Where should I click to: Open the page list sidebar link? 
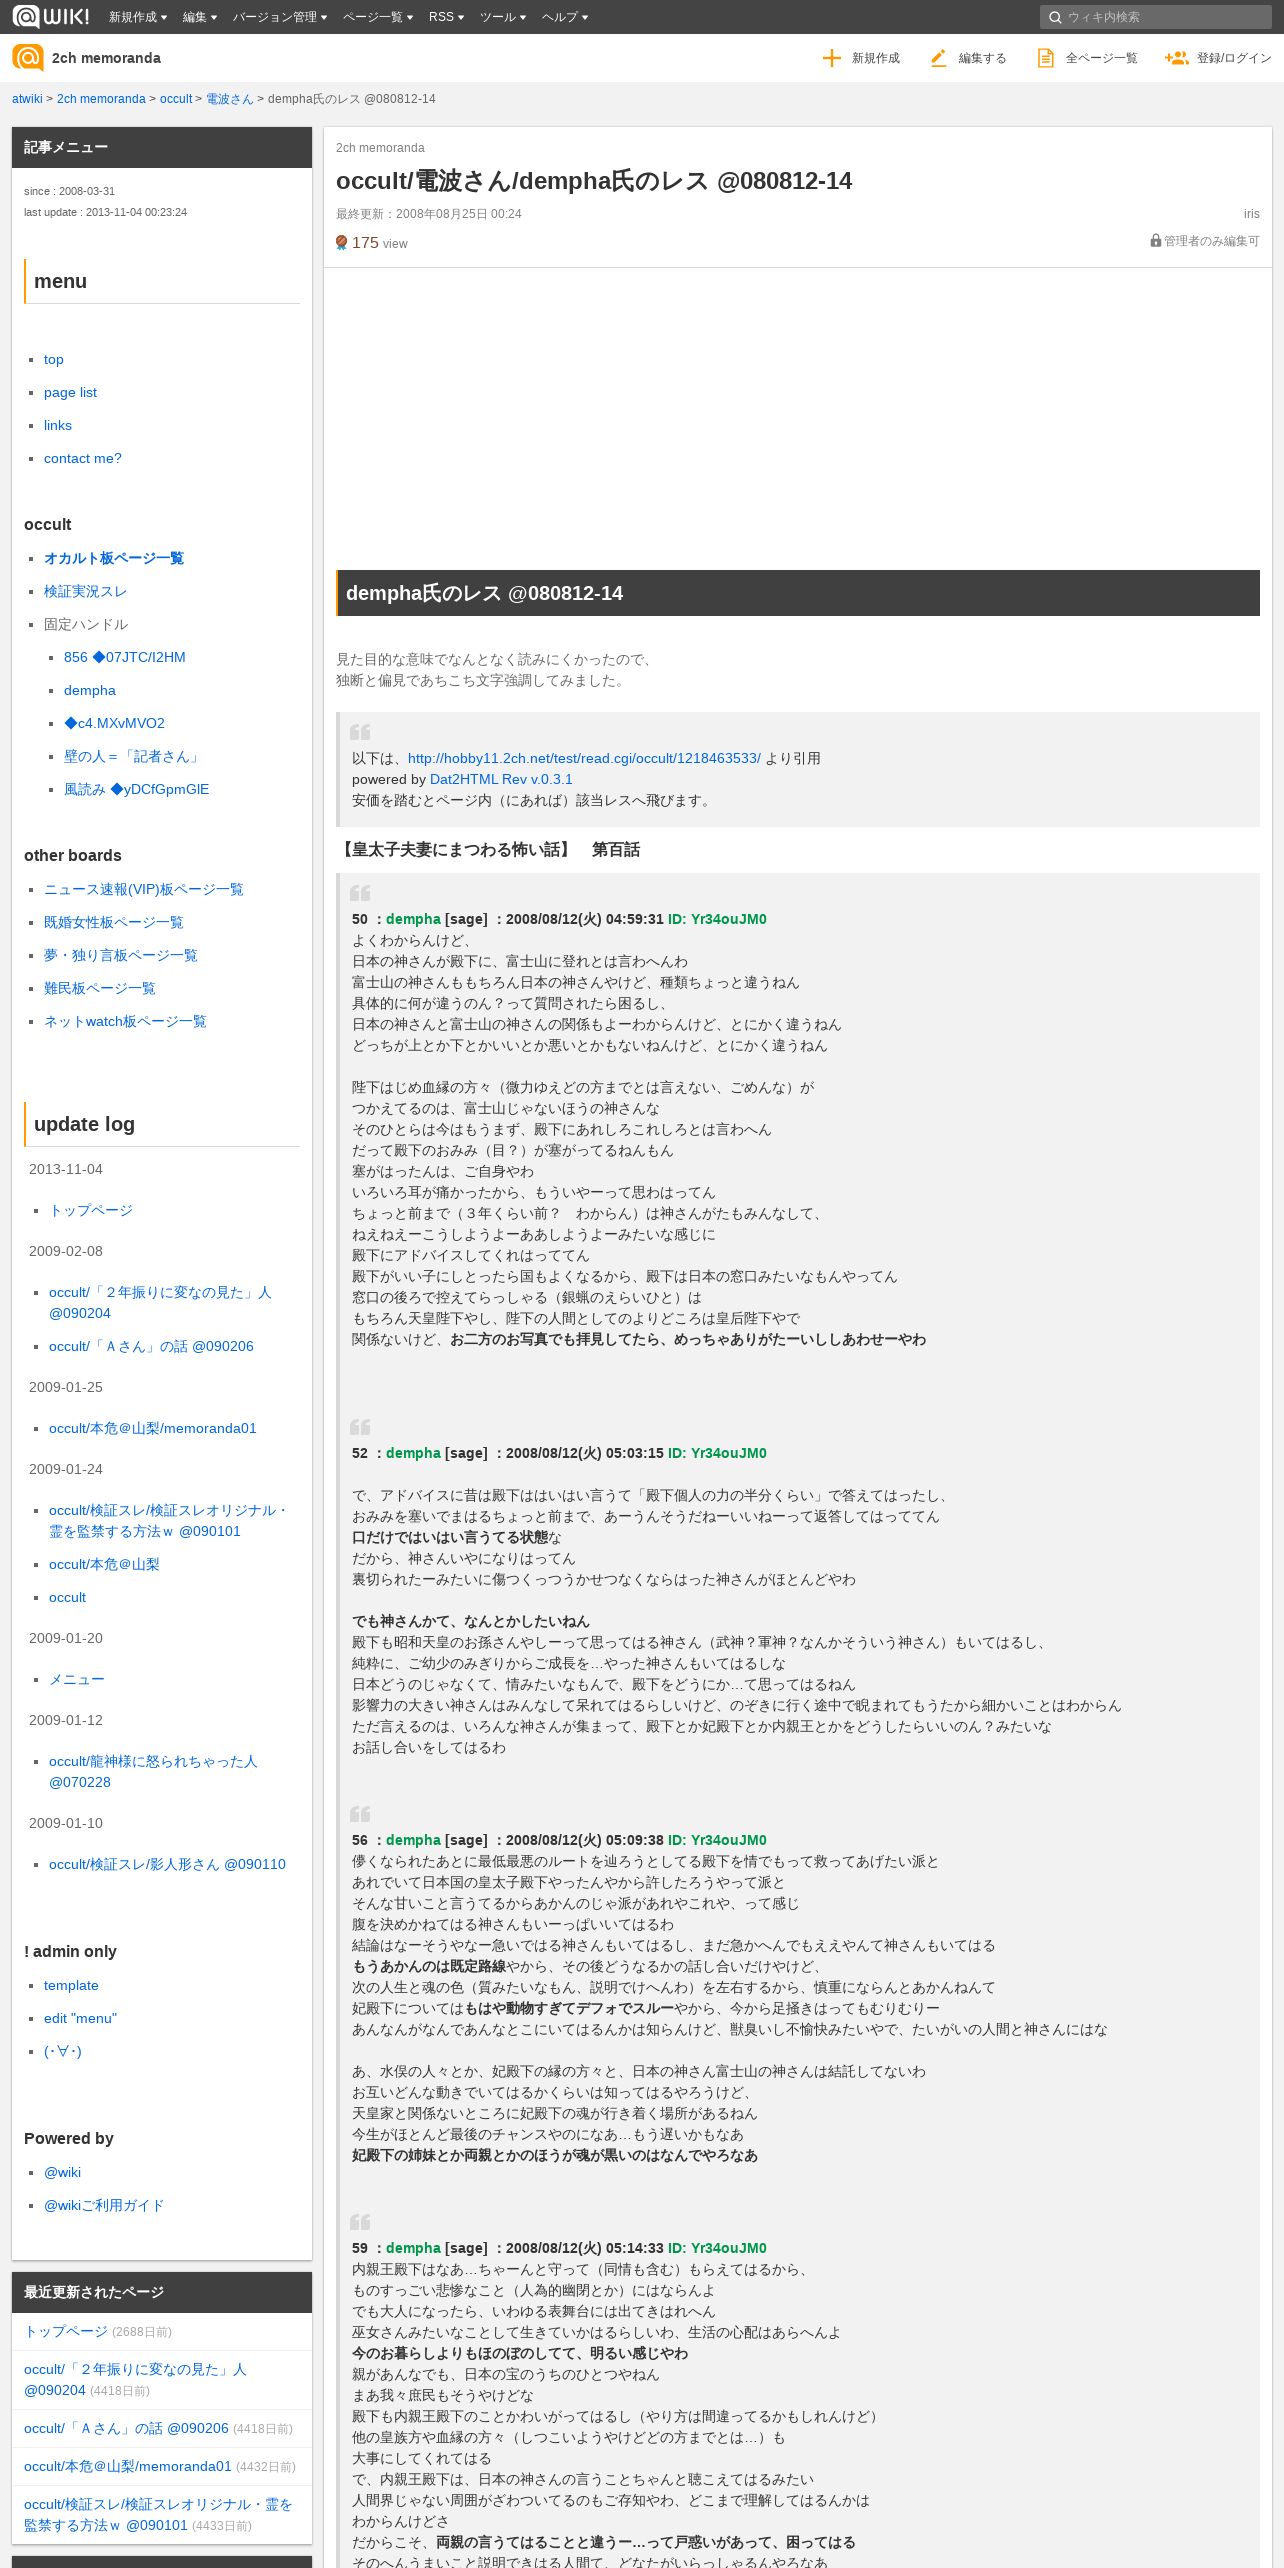click(70, 392)
